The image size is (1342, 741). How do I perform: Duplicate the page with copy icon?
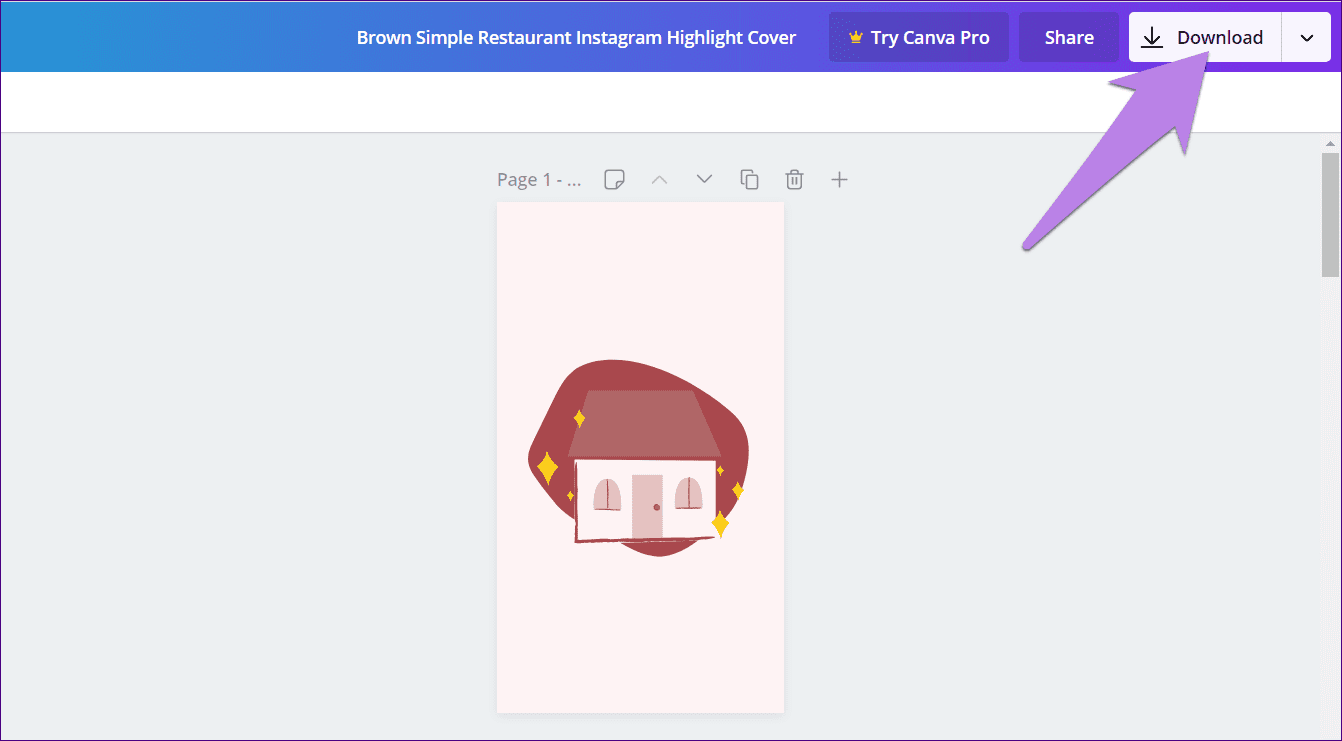click(749, 180)
